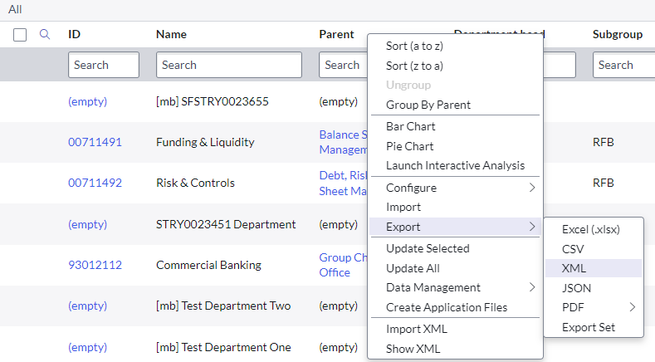Open (empty) ID link for Test Department One
655x362 pixels.
(88, 347)
